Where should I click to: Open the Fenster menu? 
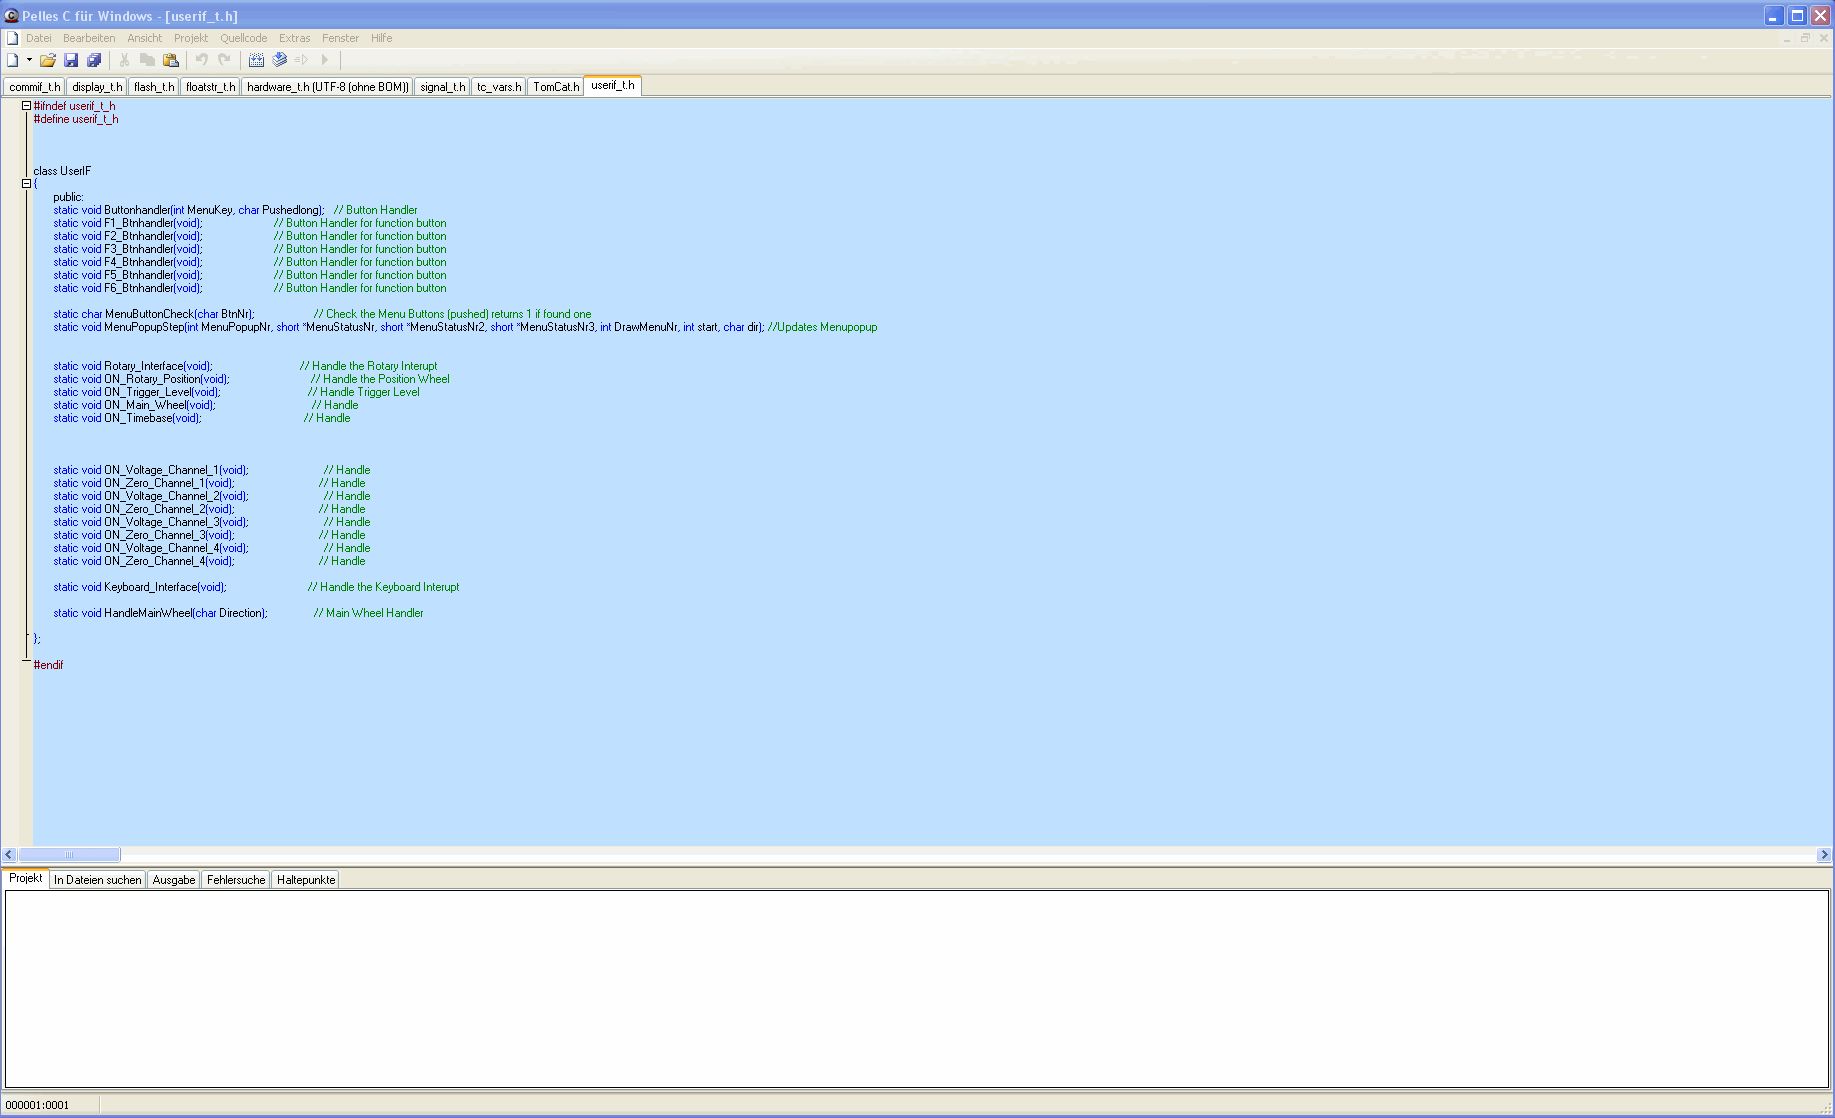click(x=340, y=38)
